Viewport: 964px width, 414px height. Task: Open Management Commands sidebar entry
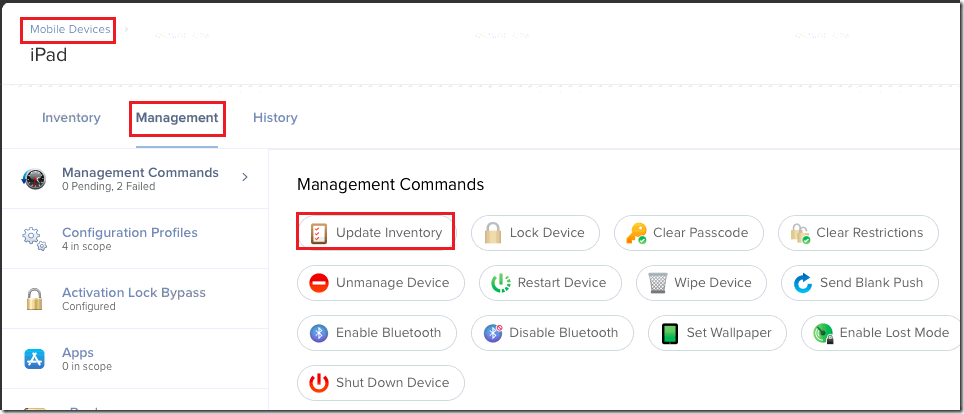(135, 178)
